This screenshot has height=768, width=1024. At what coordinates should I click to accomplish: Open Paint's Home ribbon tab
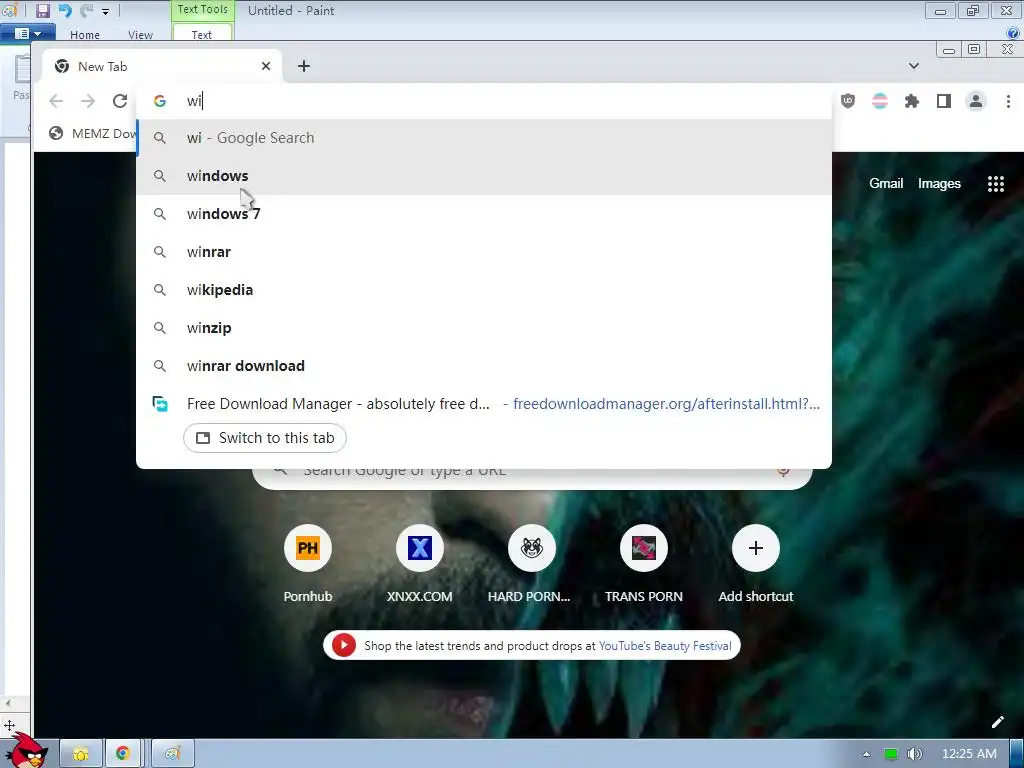(85, 35)
